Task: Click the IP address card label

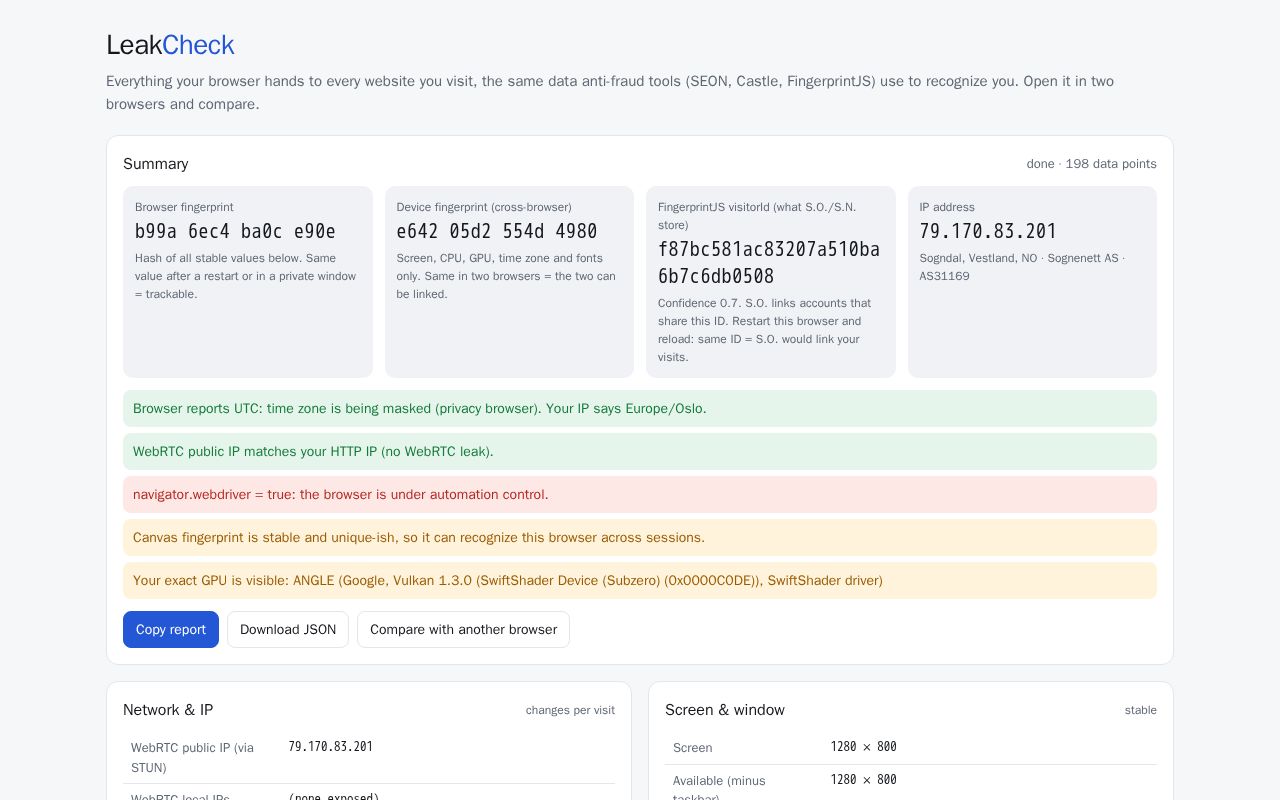Action: coord(947,207)
